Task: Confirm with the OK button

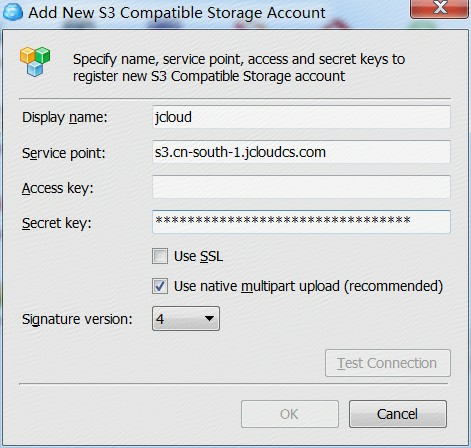Action: click(290, 414)
